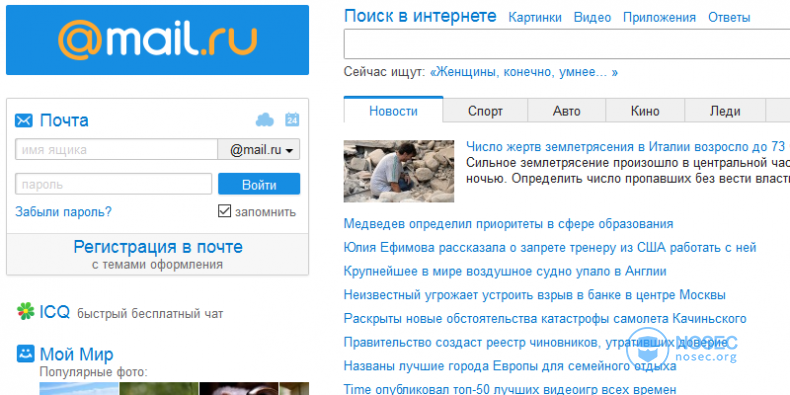Toggle the запомнить checkbox
This screenshot has height=395, width=790.
click(224, 211)
